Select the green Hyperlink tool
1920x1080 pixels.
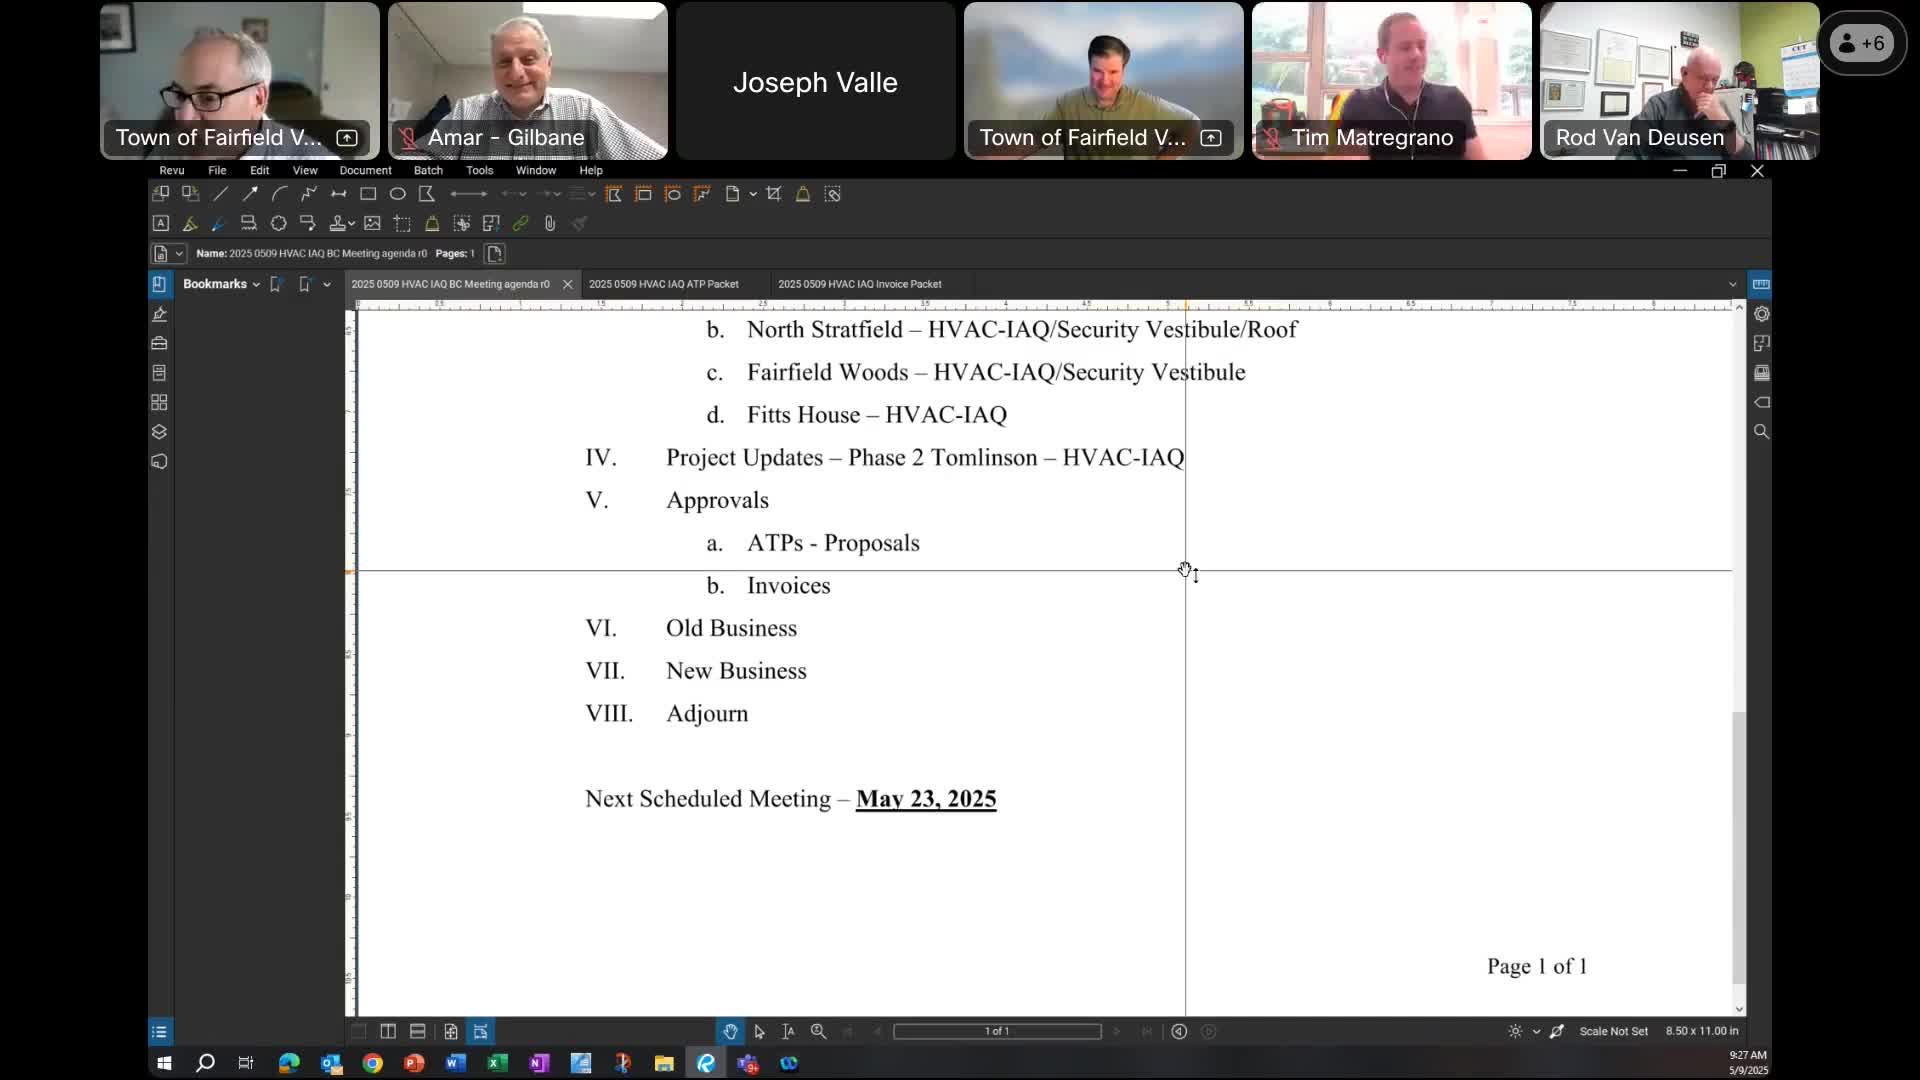520,224
